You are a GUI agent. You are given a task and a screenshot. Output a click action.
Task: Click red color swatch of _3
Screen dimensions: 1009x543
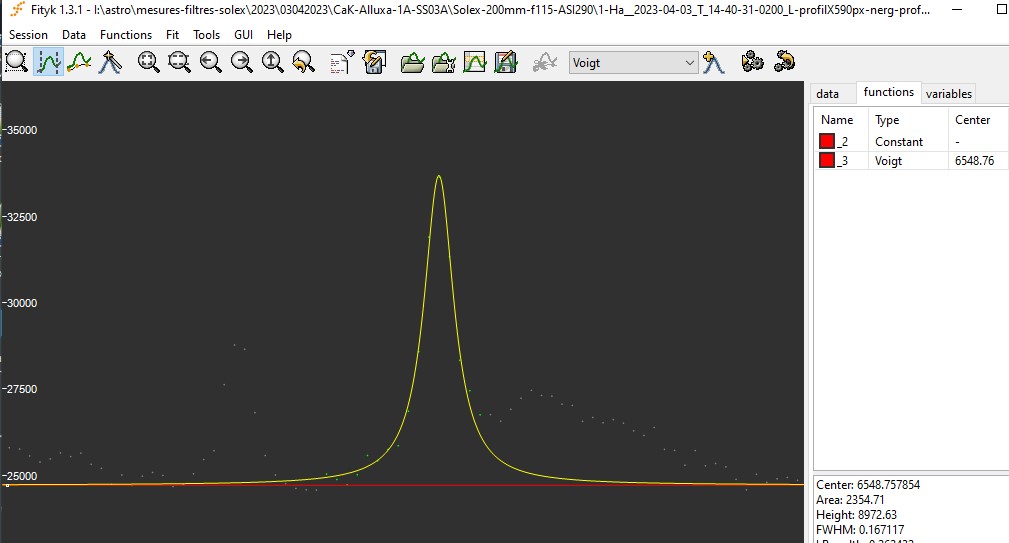[827, 161]
